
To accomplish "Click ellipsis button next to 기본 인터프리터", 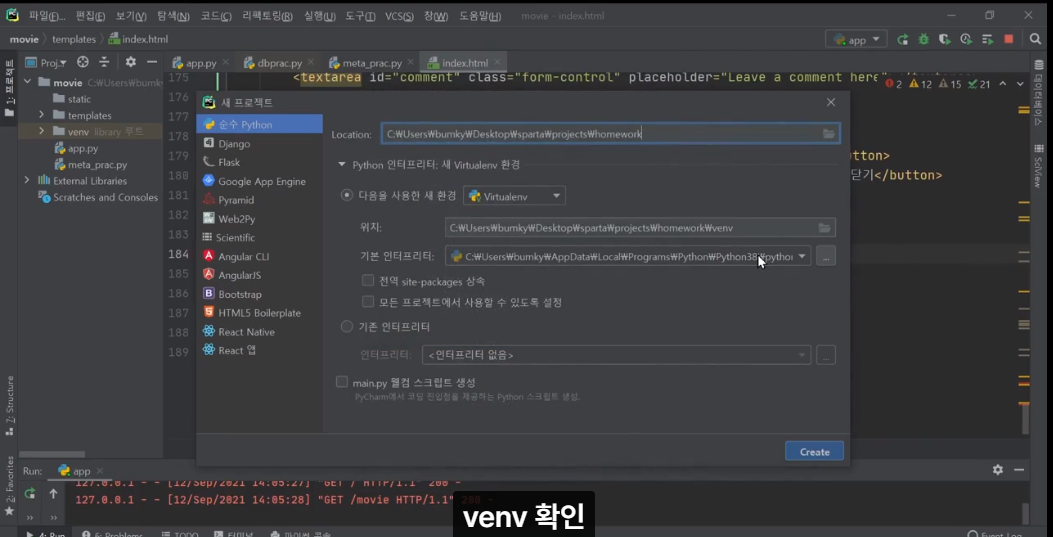I will pyautogui.click(x=826, y=256).
